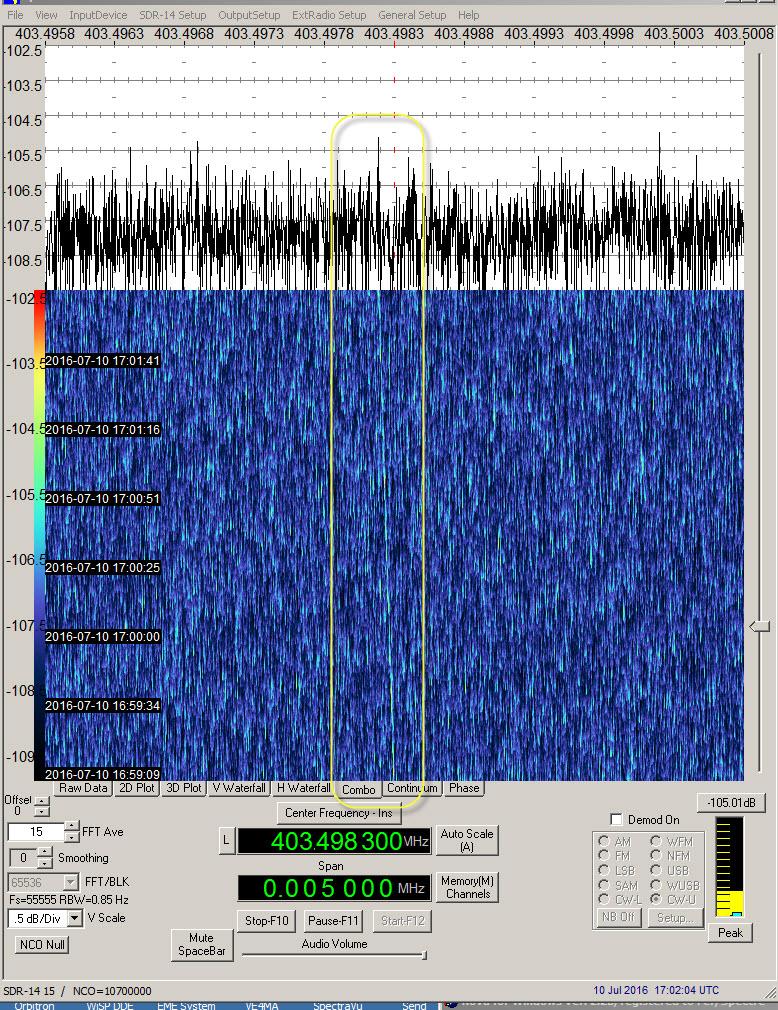Image resolution: width=778 pixels, height=1010 pixels.
Task: Click the center frequency 403.498300 display
Action: [334, 841]
